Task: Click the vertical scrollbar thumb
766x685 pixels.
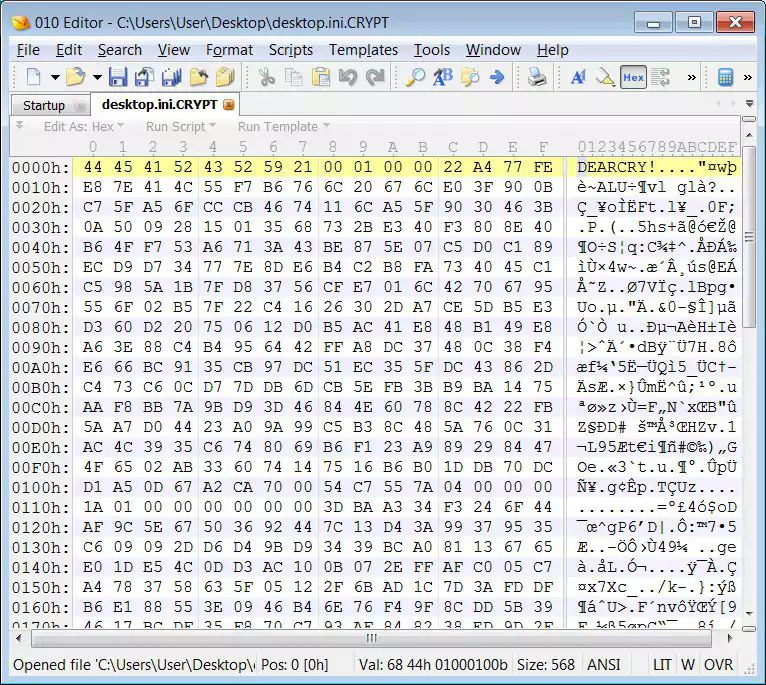Action: coord(748,237)
